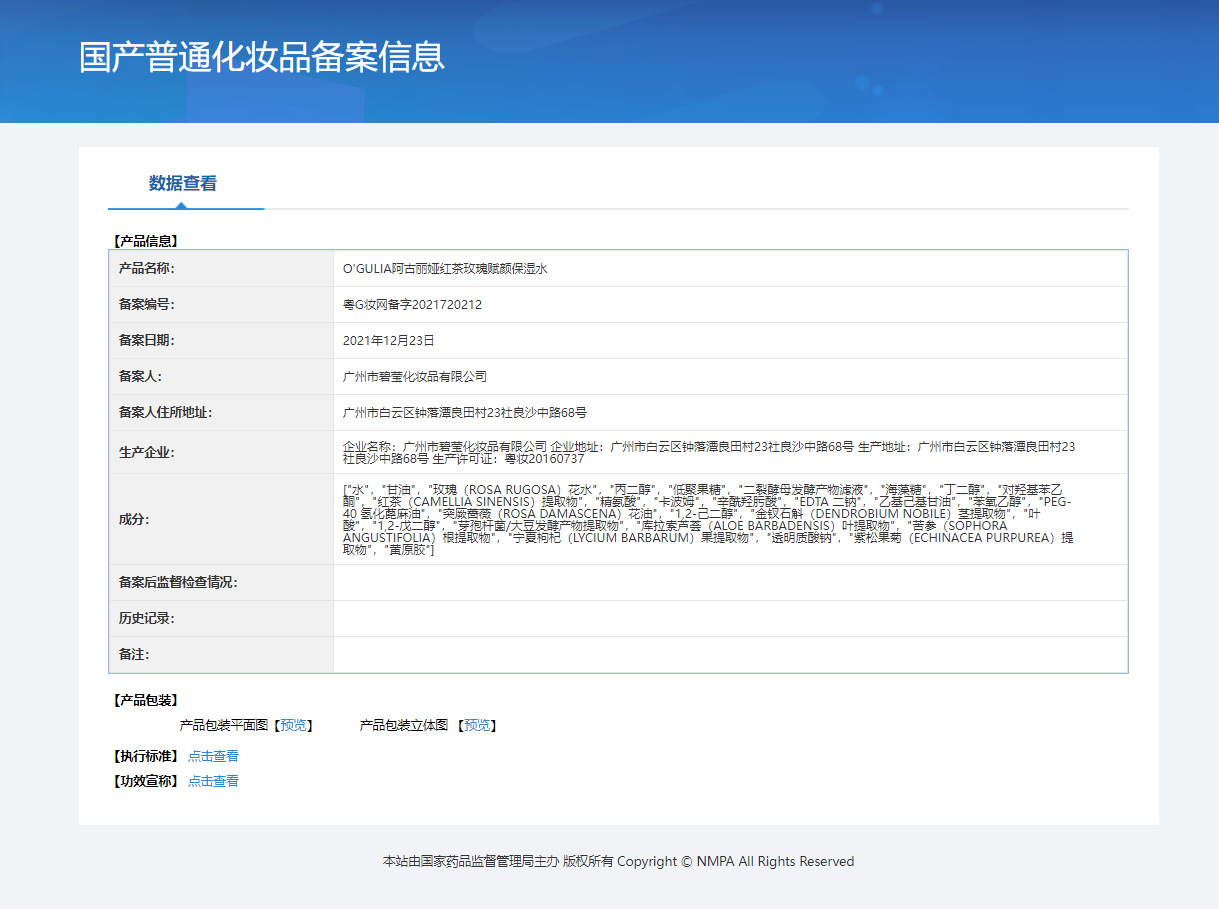Click 点击查看 next to 执行标准
The image size is (1219, 909).
point(213,756)
